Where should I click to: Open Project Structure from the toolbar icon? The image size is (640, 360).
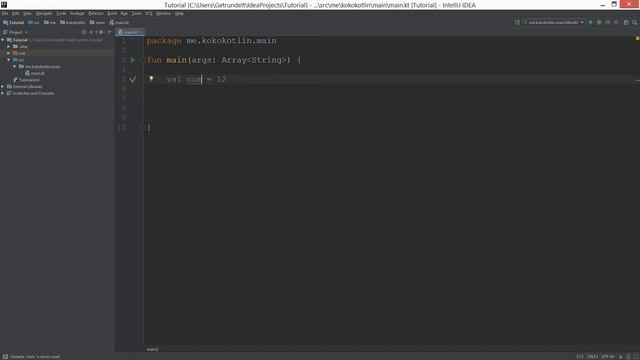click(626, 22)
